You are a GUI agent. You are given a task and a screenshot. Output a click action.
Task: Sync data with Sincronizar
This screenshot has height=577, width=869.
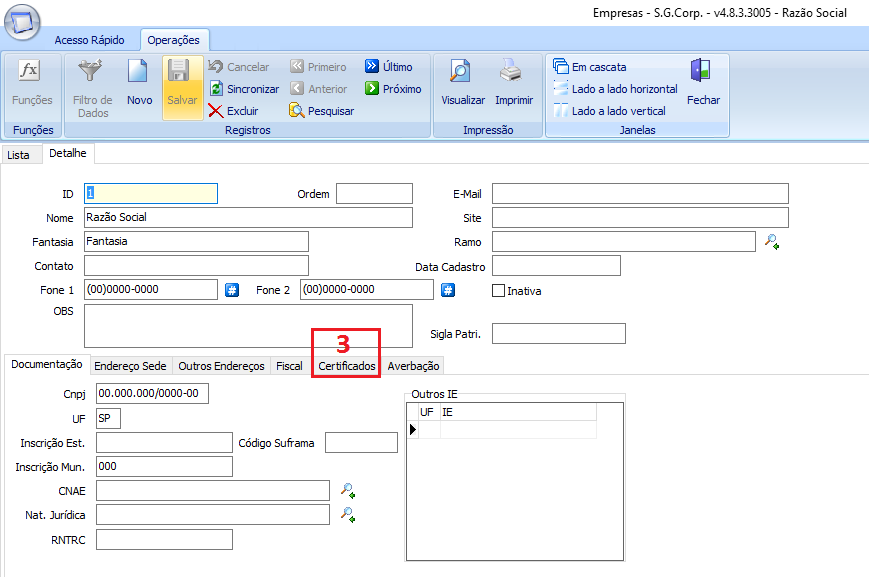click(x=244, y=89)
